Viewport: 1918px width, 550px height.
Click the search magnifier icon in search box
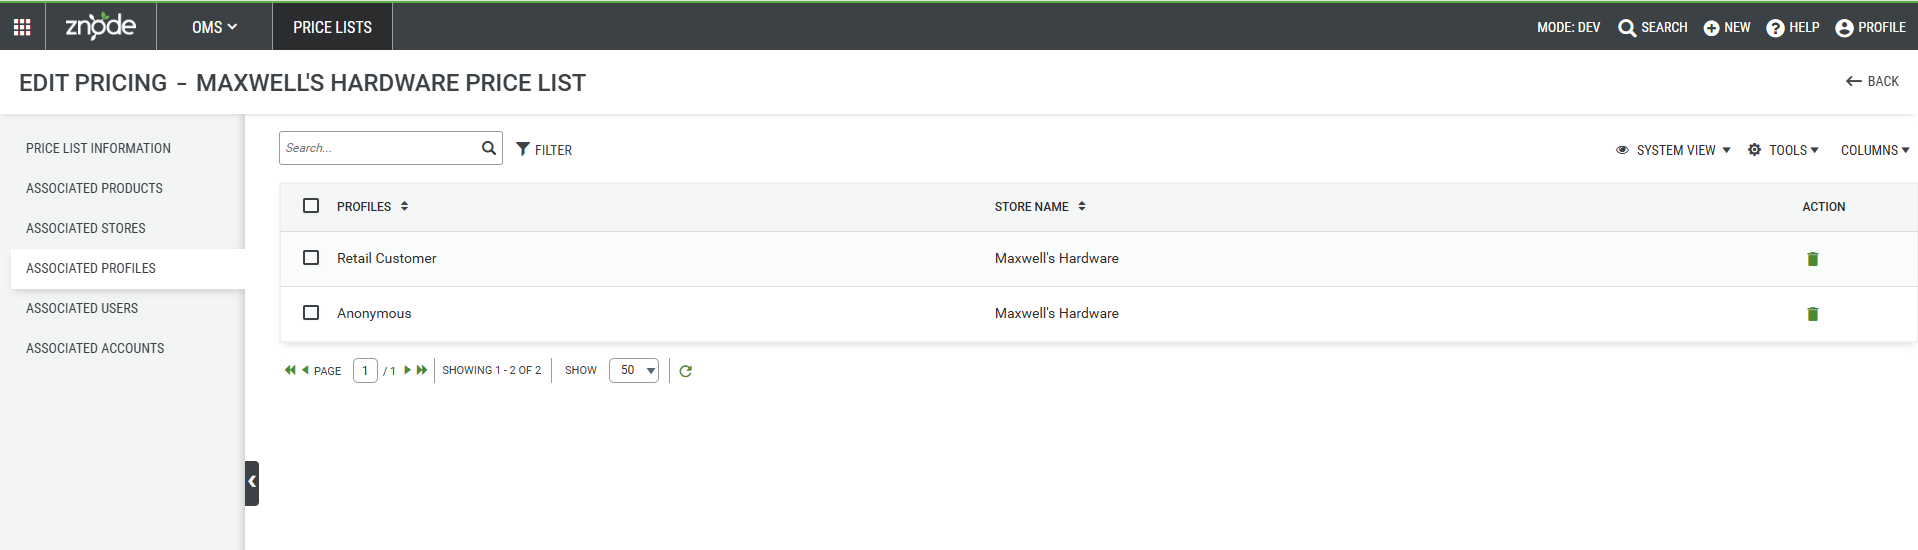[488, 148]
